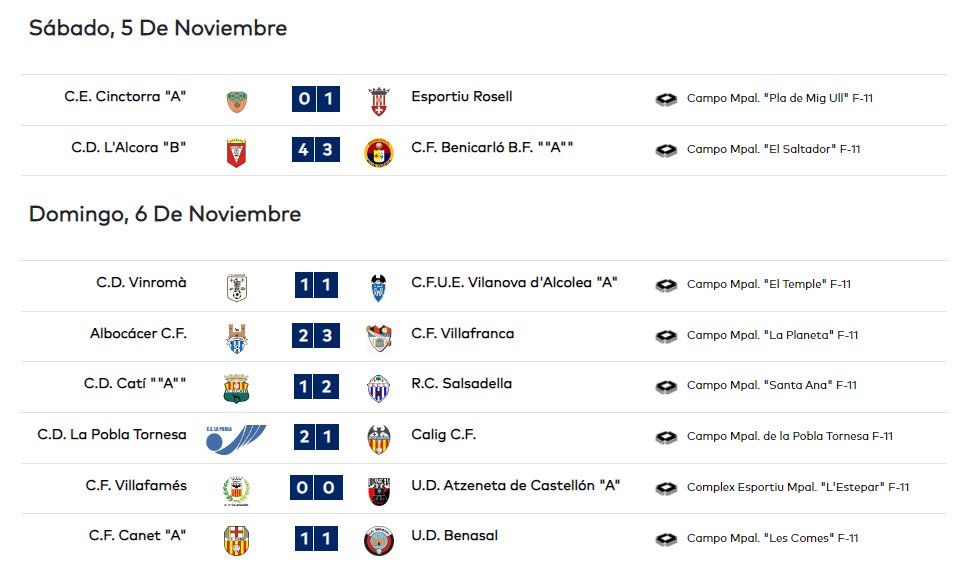The image size is (964, 564).
Task: Open the 4-3 score of L'Alcora vs Benicarló
Action: (315, 149)
